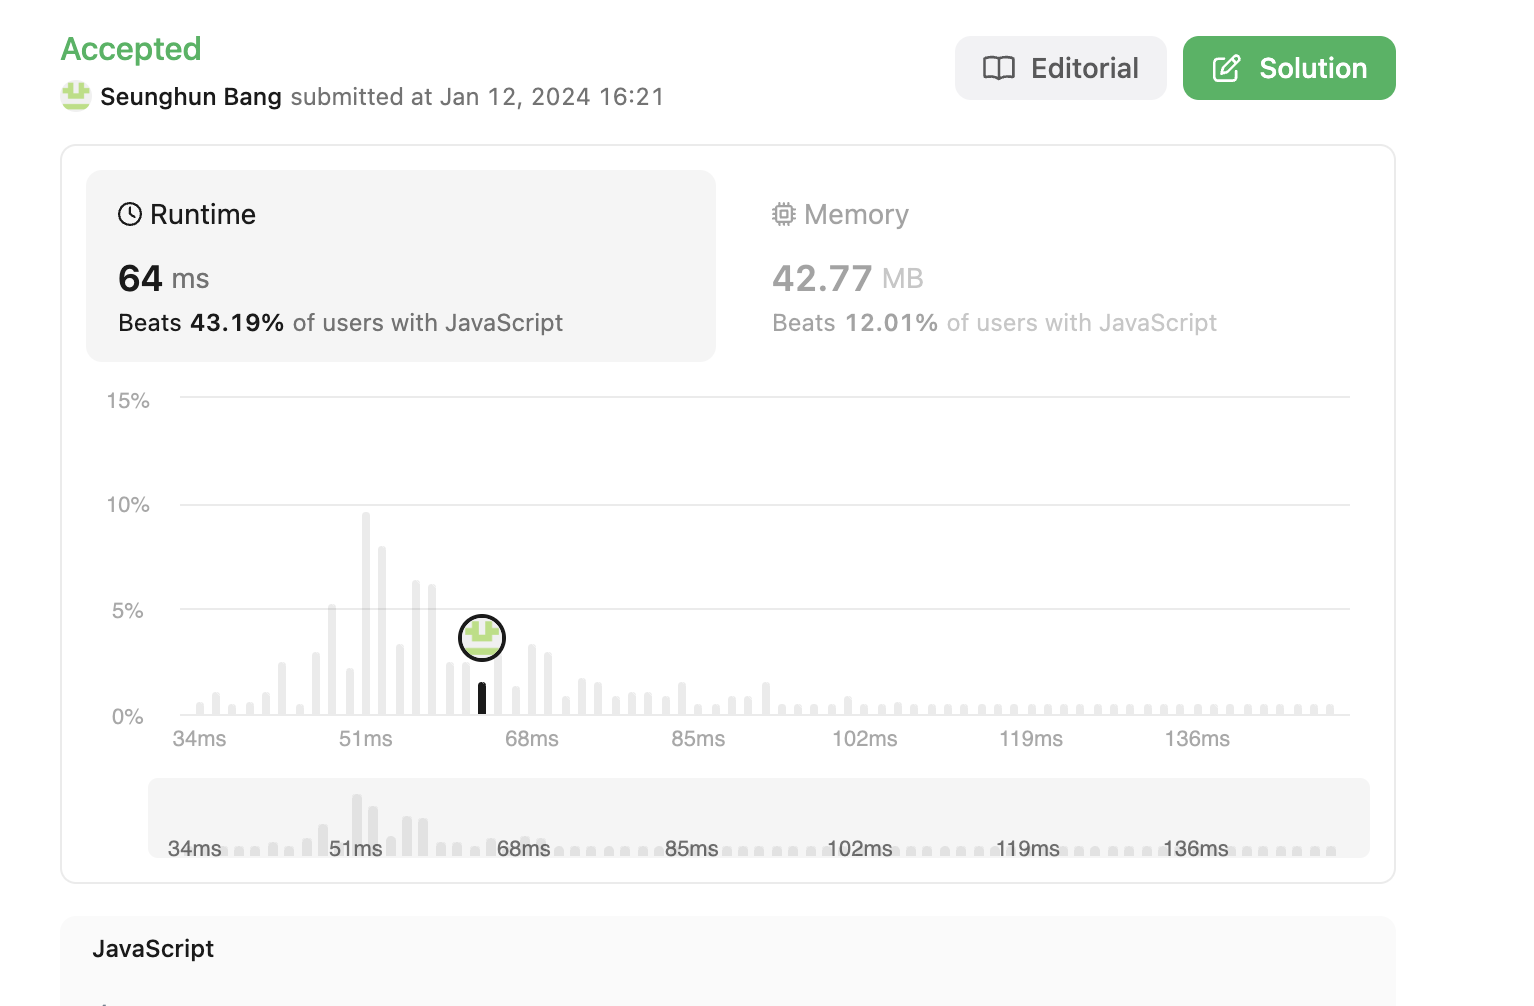Open the Editorial book icon

point(999,68)
